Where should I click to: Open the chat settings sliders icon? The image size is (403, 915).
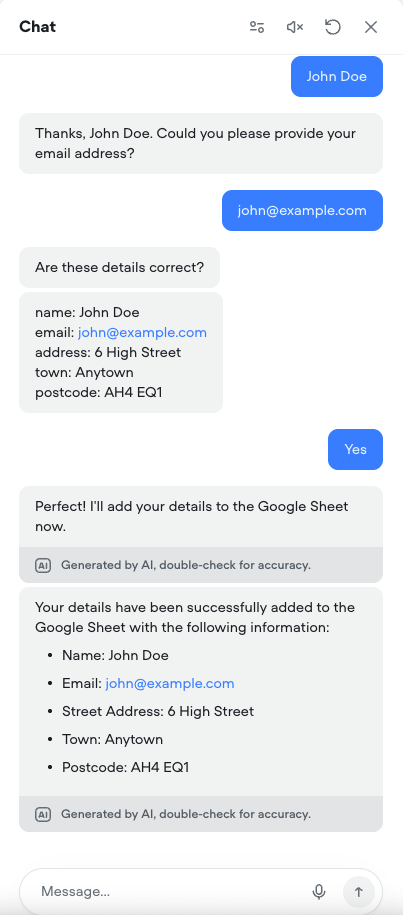(257, 27)
